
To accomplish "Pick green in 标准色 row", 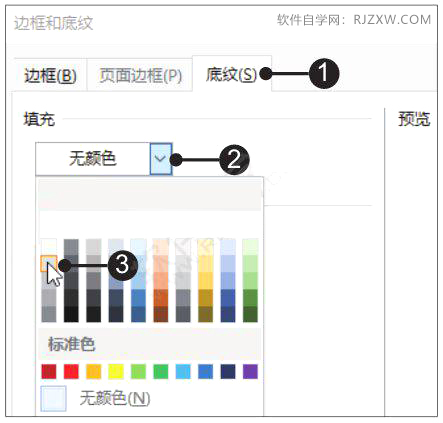I will point(161,371).
